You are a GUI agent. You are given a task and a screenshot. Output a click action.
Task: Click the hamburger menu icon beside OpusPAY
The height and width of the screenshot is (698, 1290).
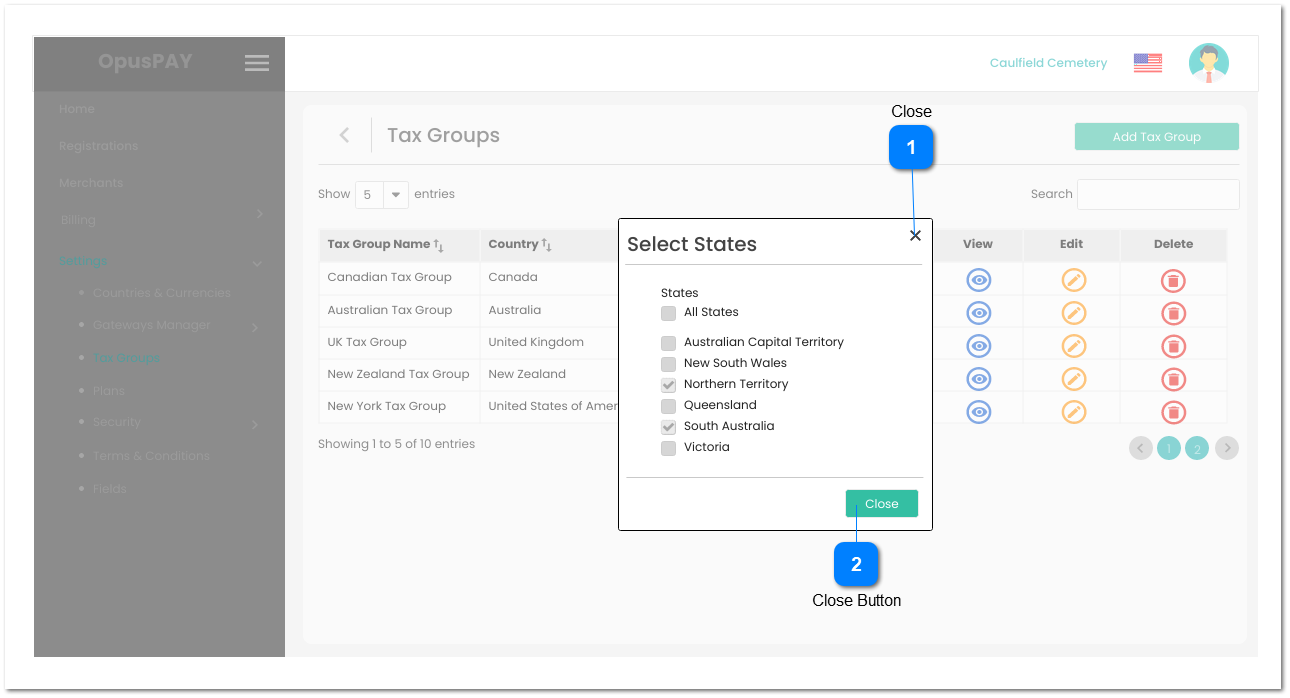click(x=257, y=63)
